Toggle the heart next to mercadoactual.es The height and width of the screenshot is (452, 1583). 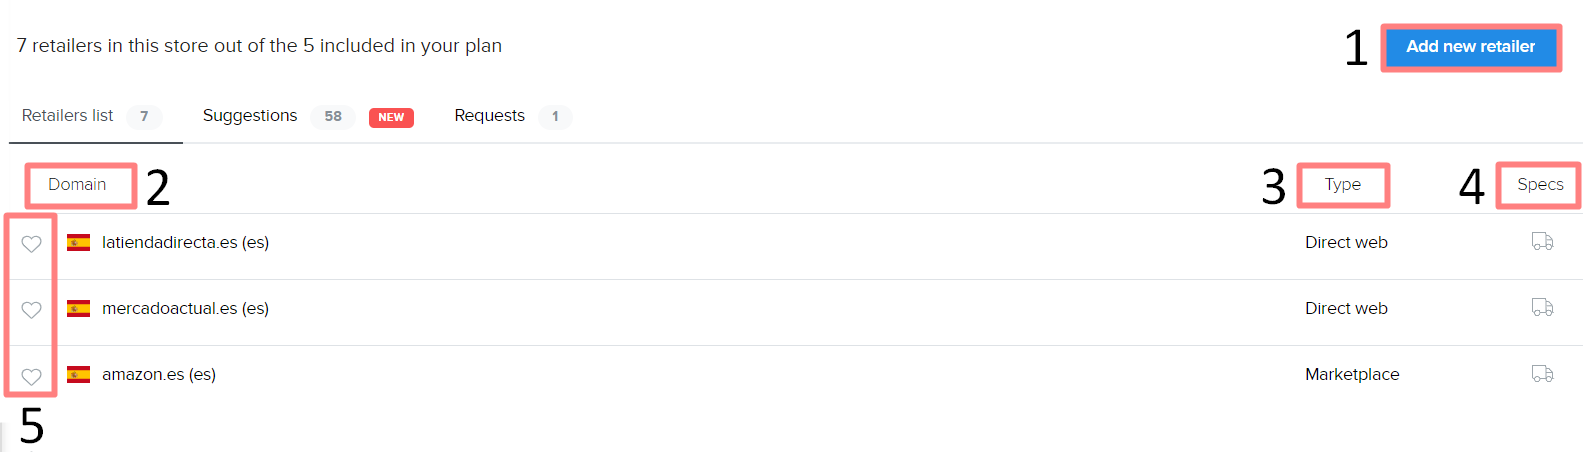click(32, 310)
